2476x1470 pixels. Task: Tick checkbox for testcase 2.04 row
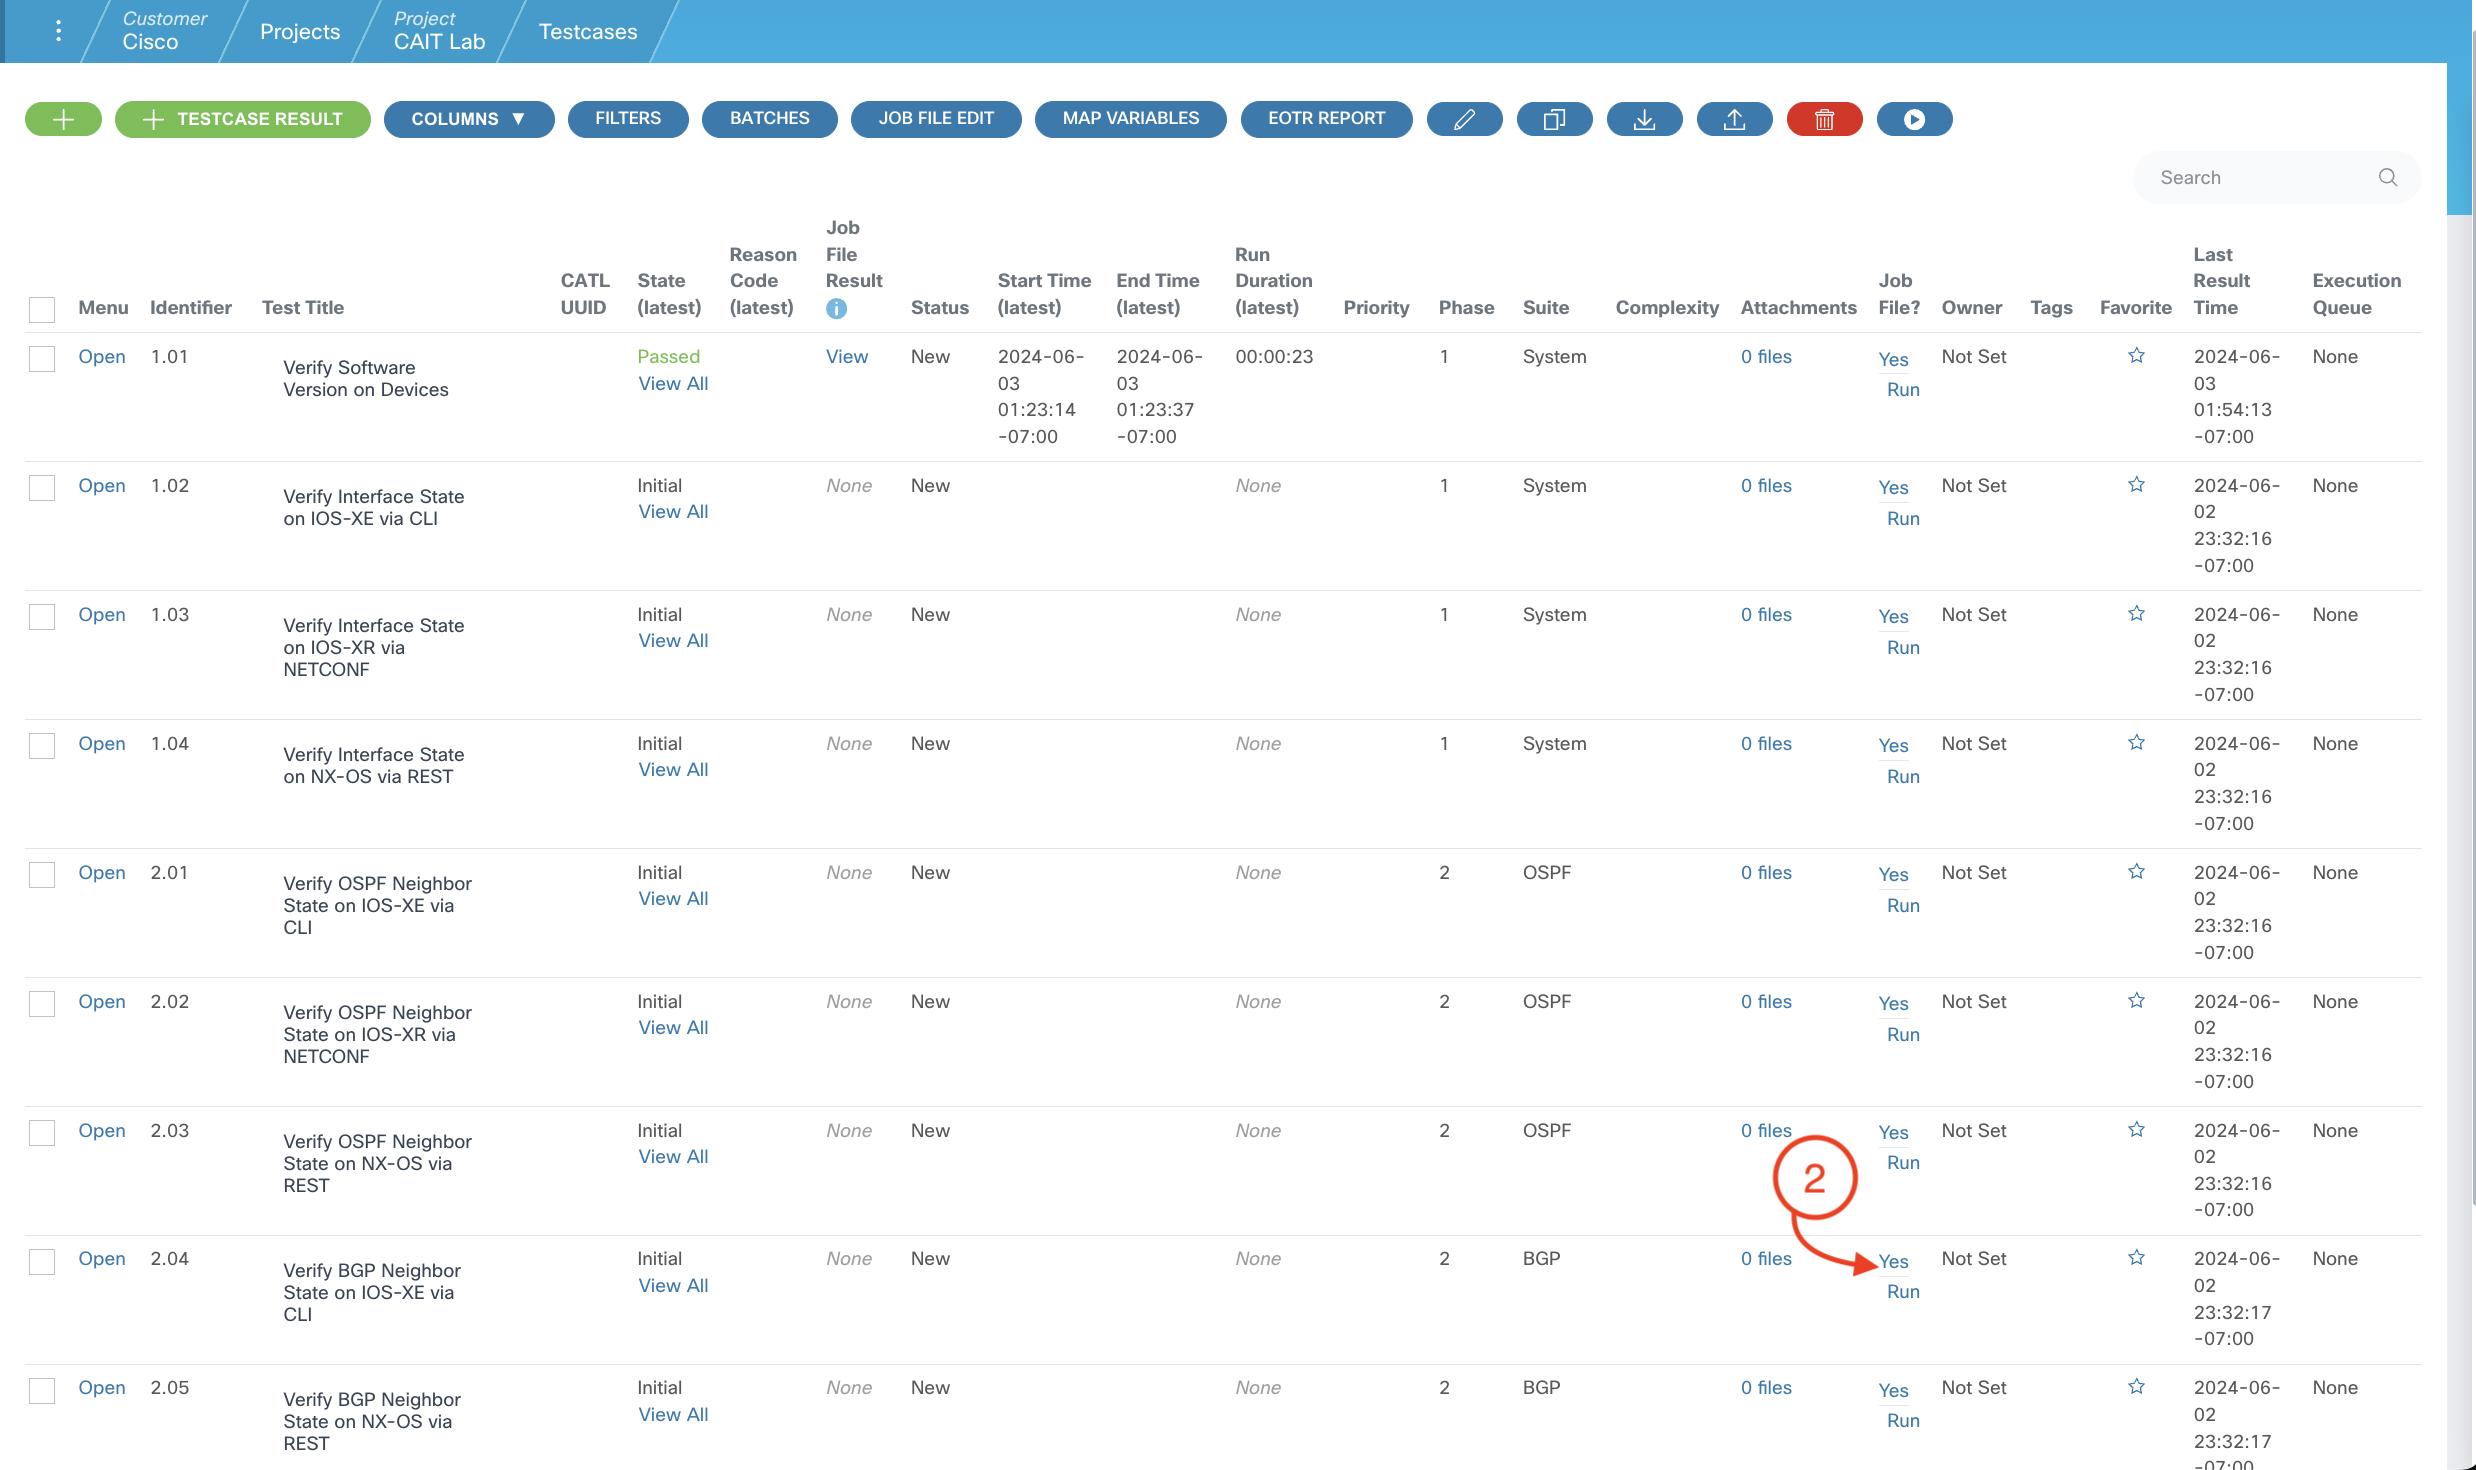(x=42, y=1261)
